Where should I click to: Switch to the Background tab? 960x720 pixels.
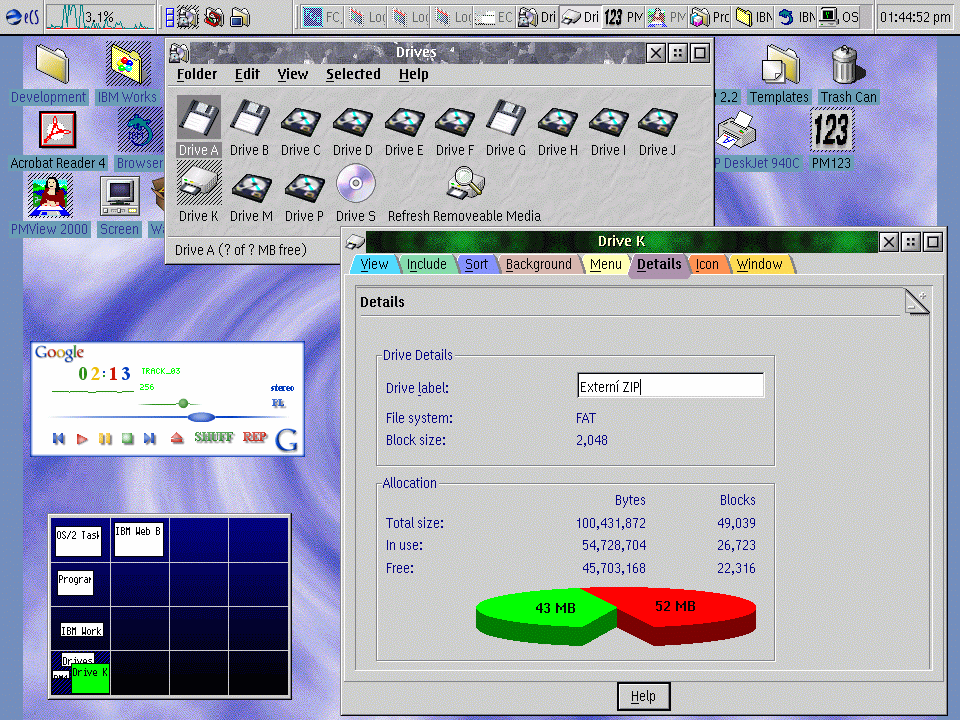pos(538,265)
